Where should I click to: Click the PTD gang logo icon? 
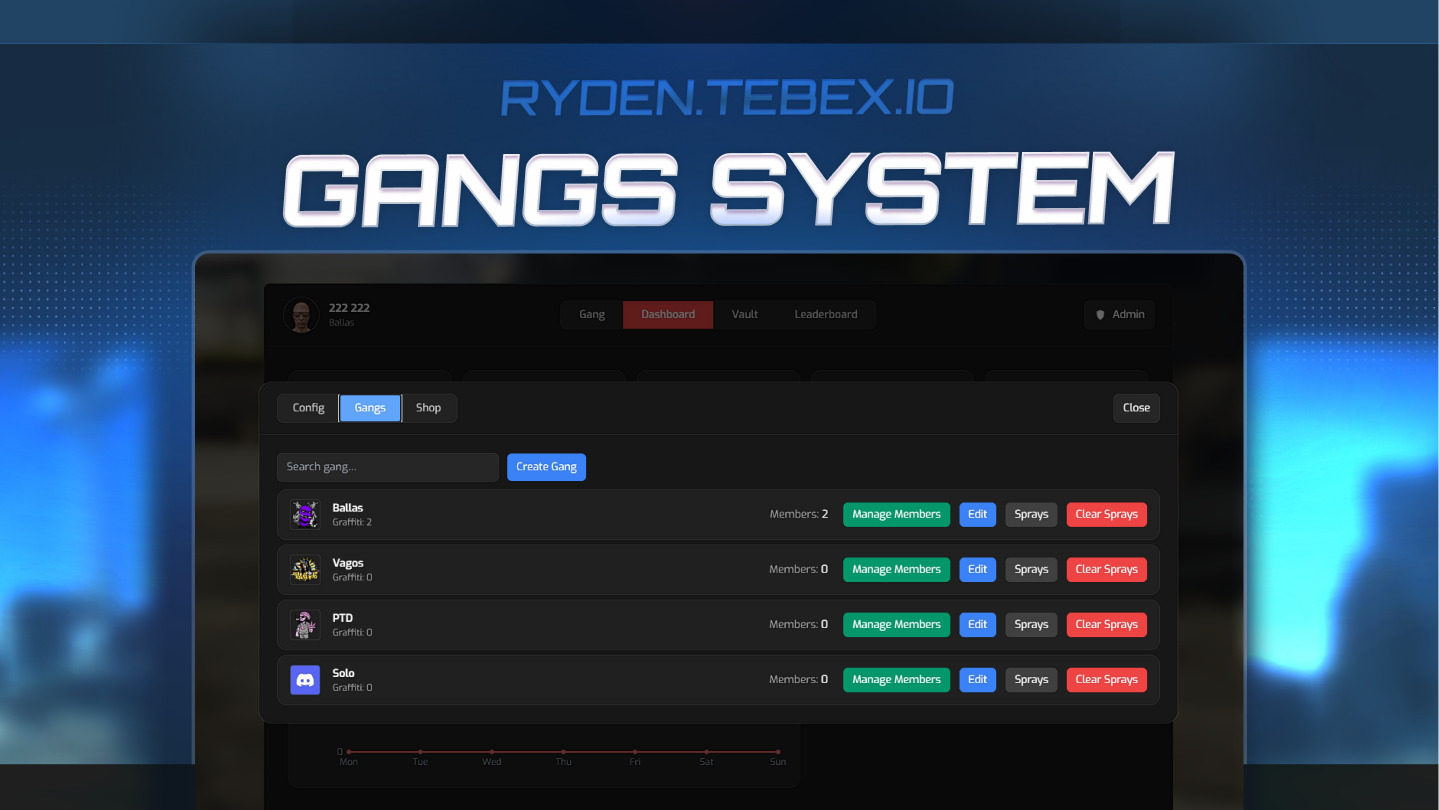tap(305, 625)
